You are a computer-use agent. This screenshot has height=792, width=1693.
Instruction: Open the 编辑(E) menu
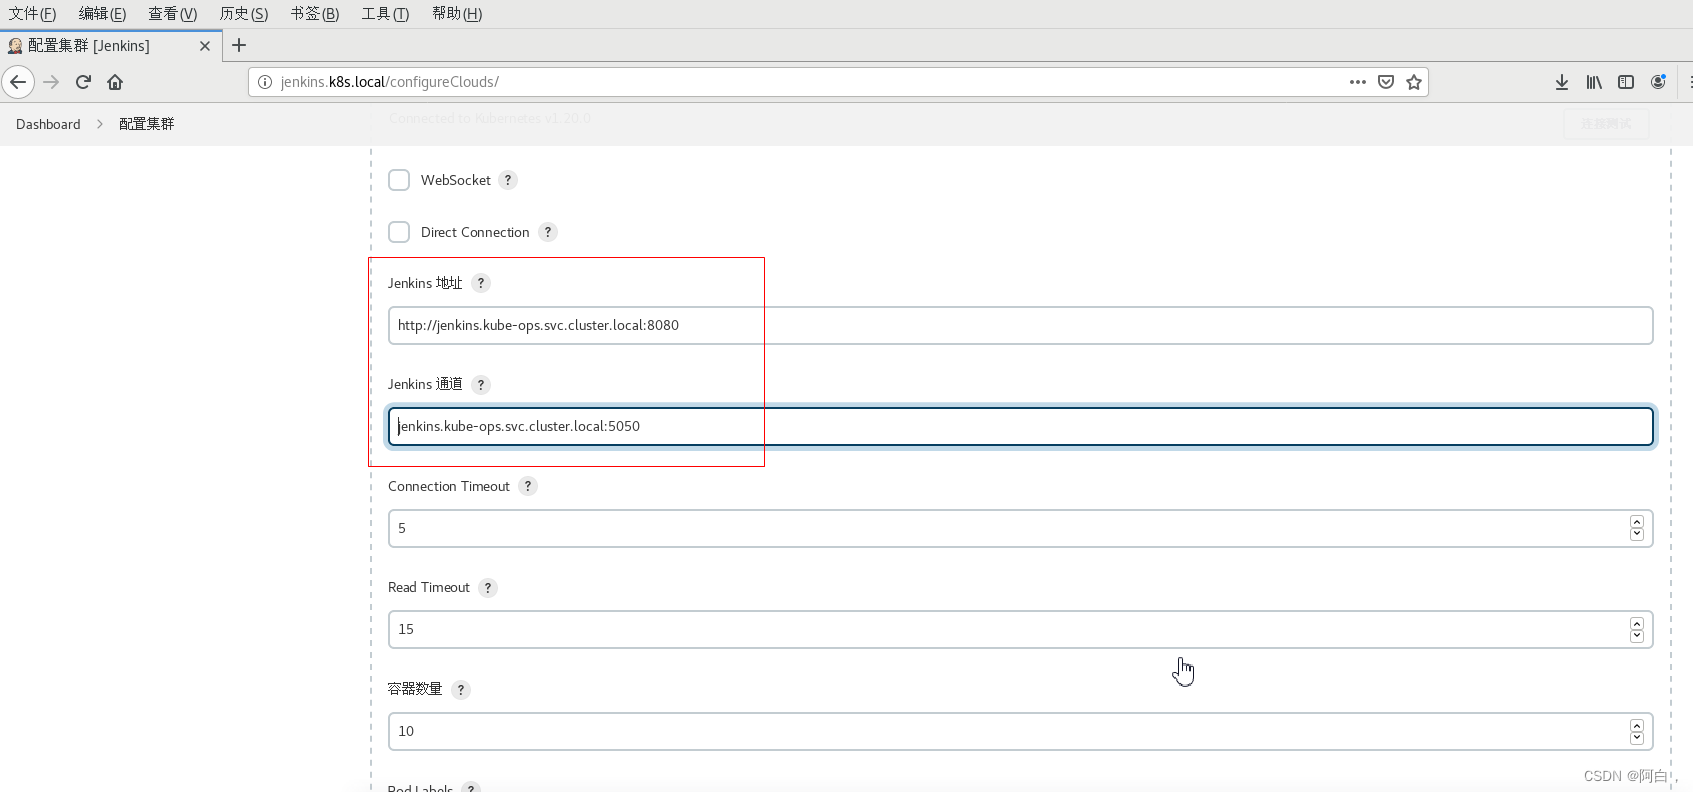(103, 14)
